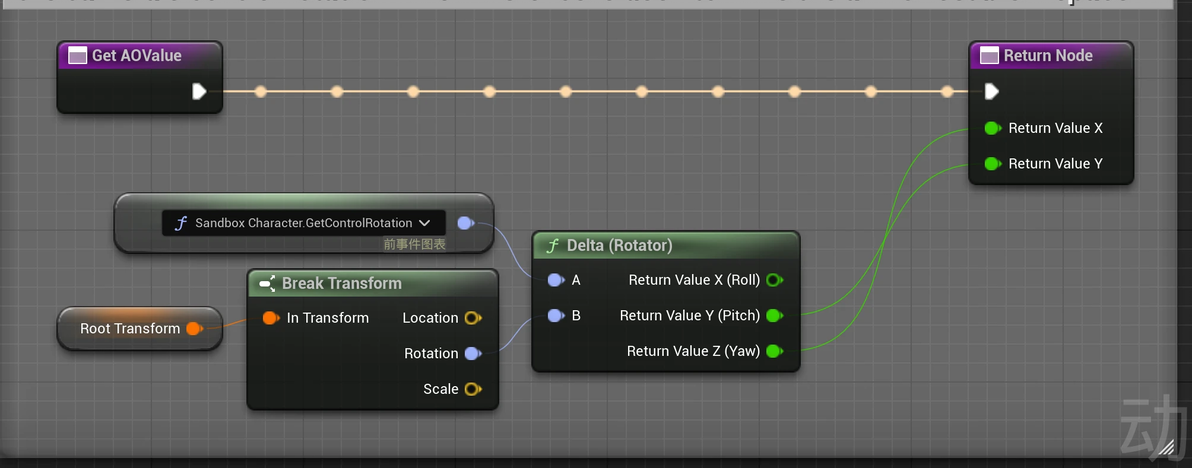The height and width of the screenshot is (468, 1192).
Task: Select the Get AOValue node title
Action: 136,56
